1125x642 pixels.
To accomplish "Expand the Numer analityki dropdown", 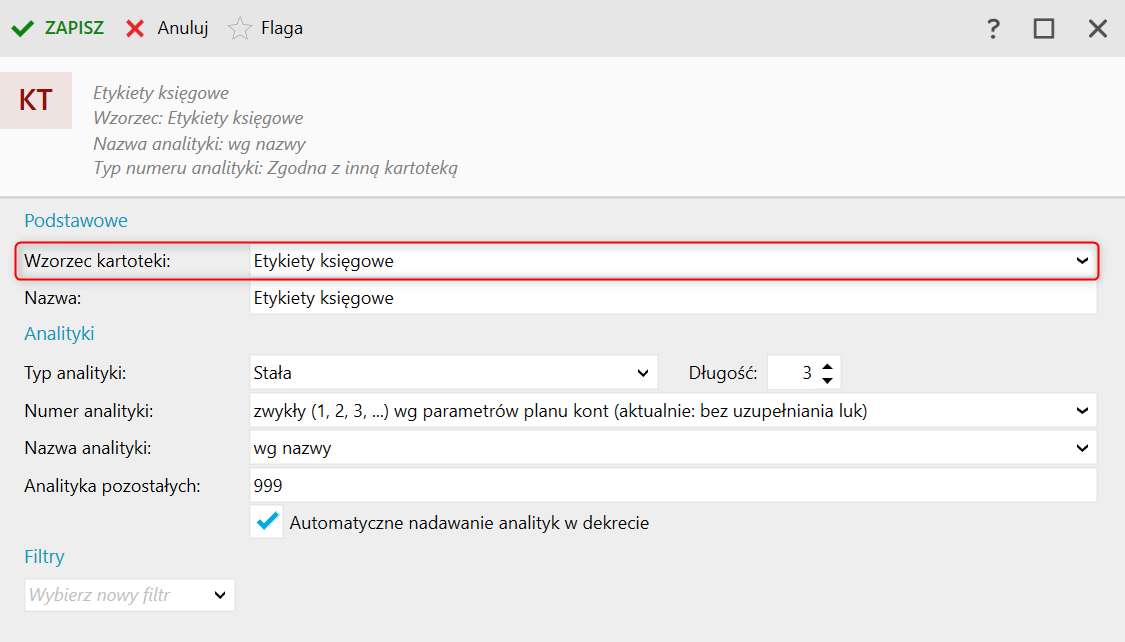I will 1082,410.
